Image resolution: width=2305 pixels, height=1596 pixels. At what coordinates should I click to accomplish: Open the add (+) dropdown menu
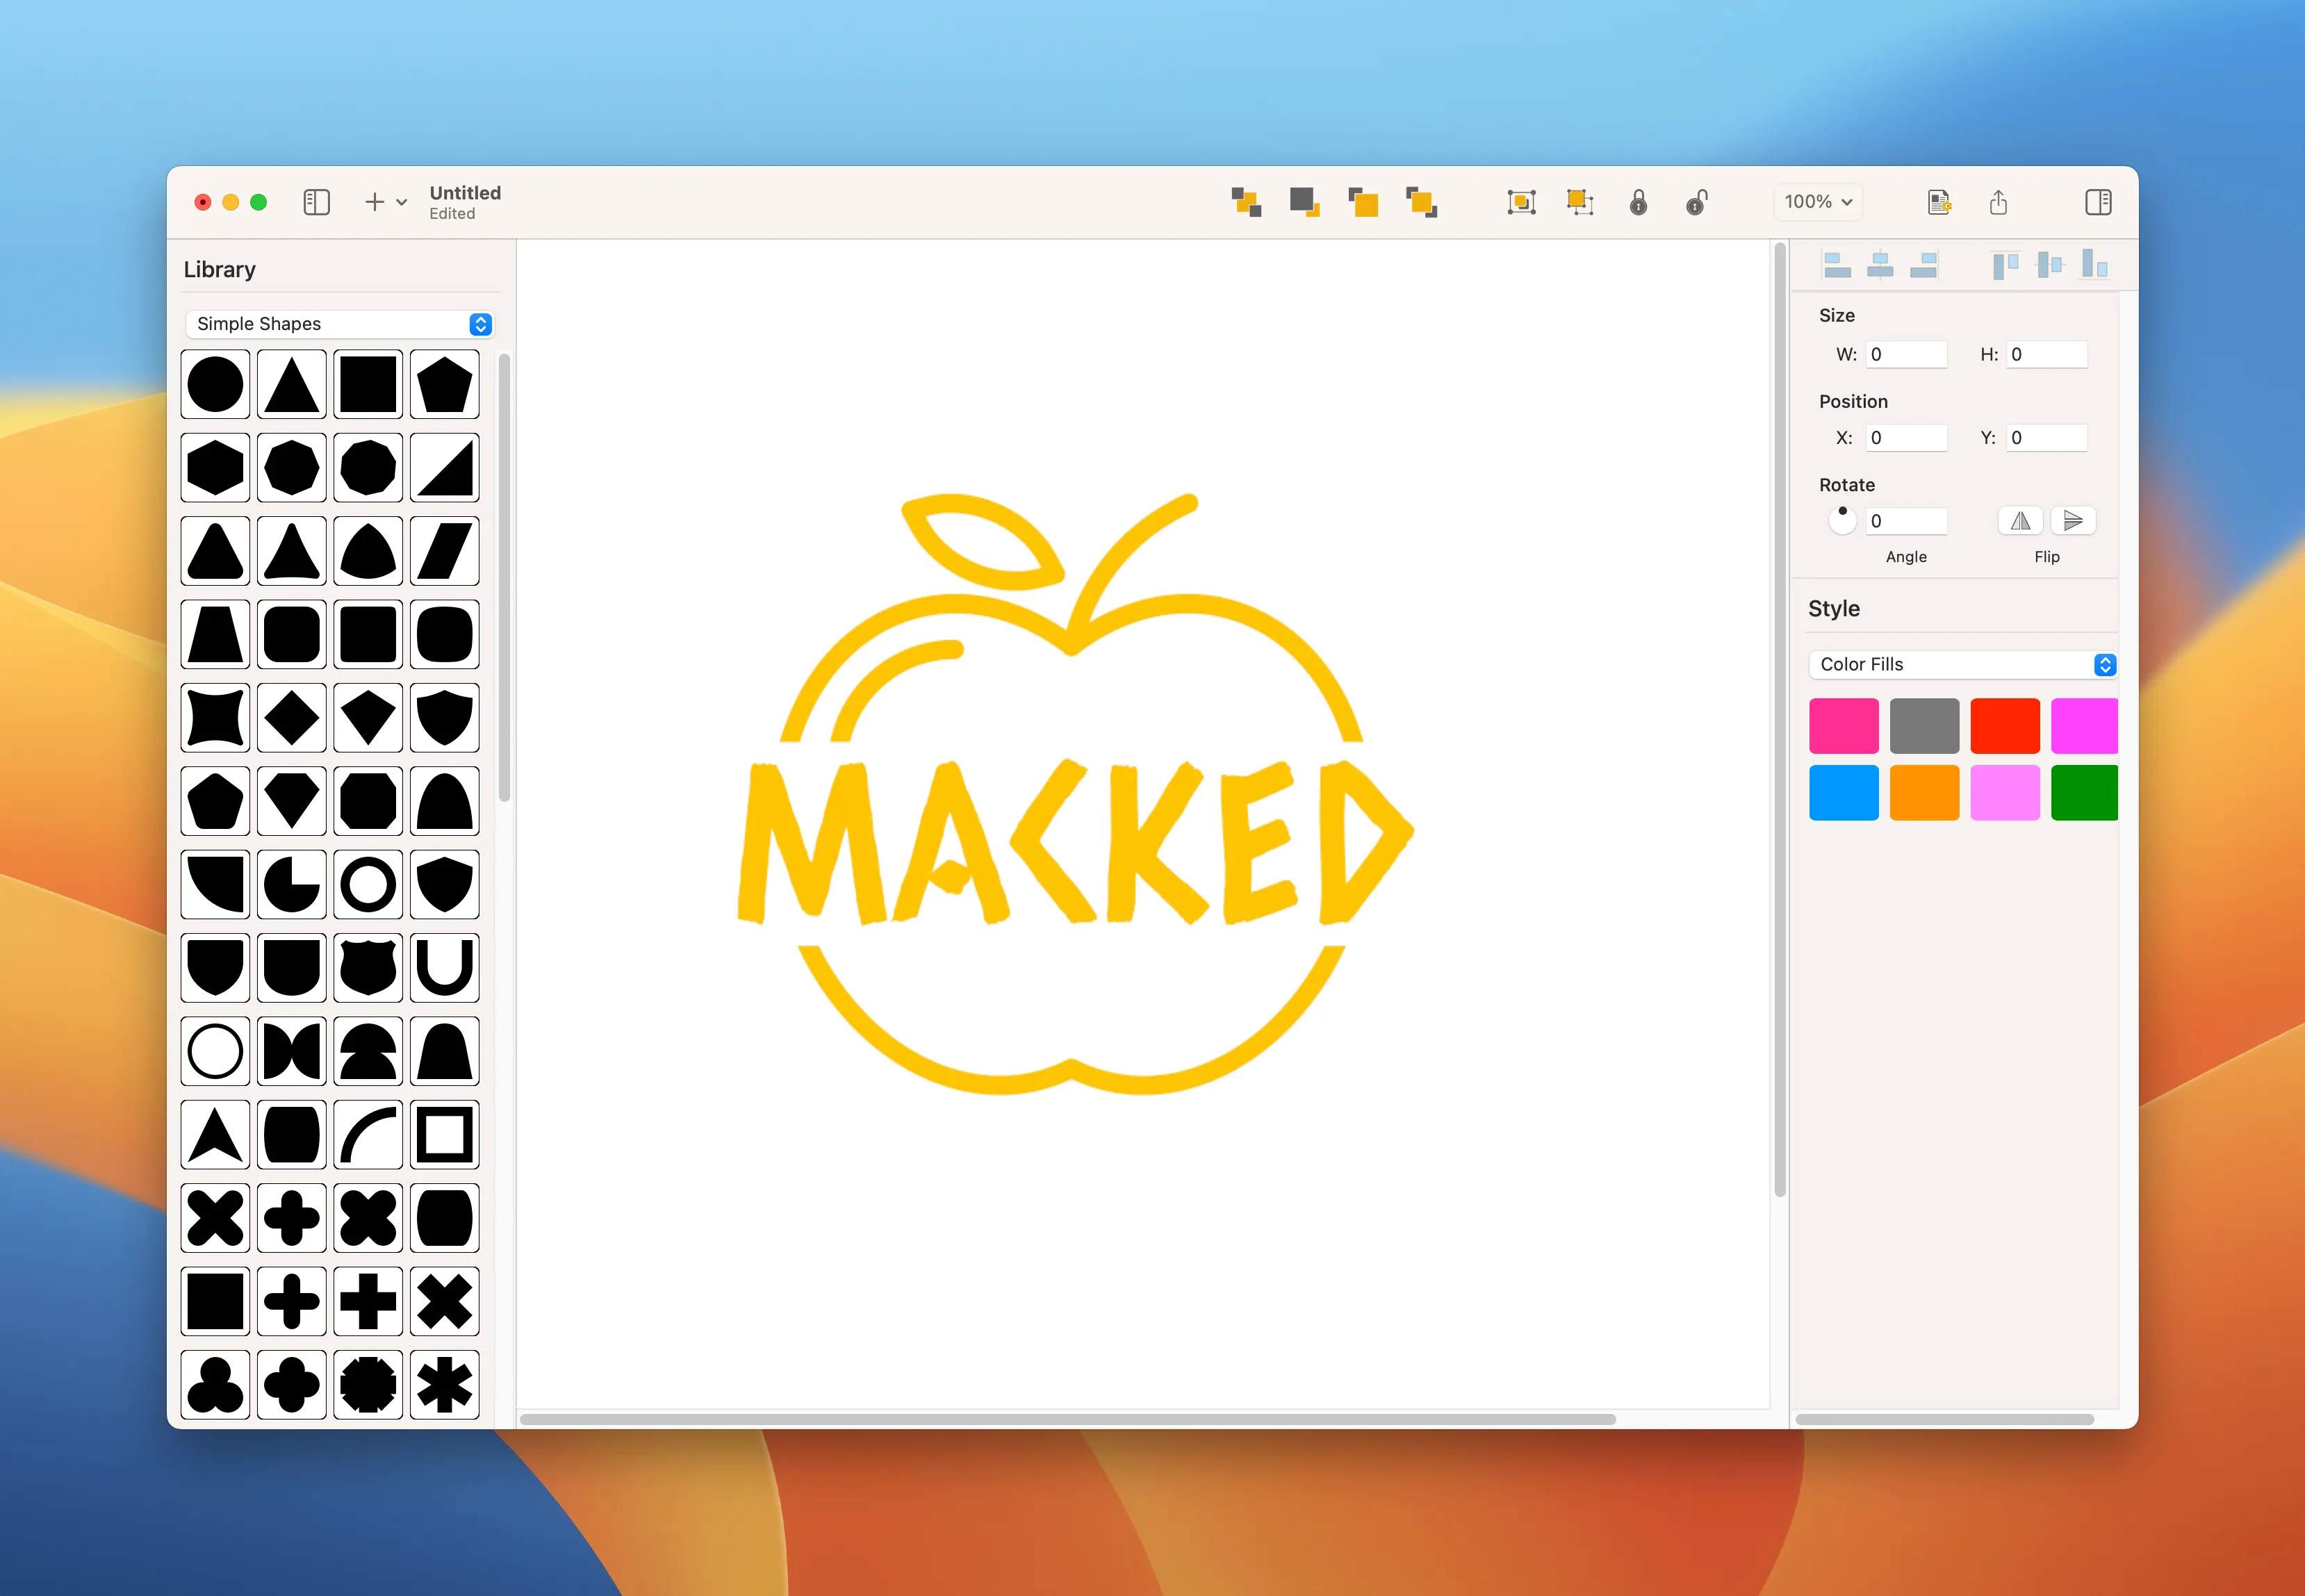385,202
